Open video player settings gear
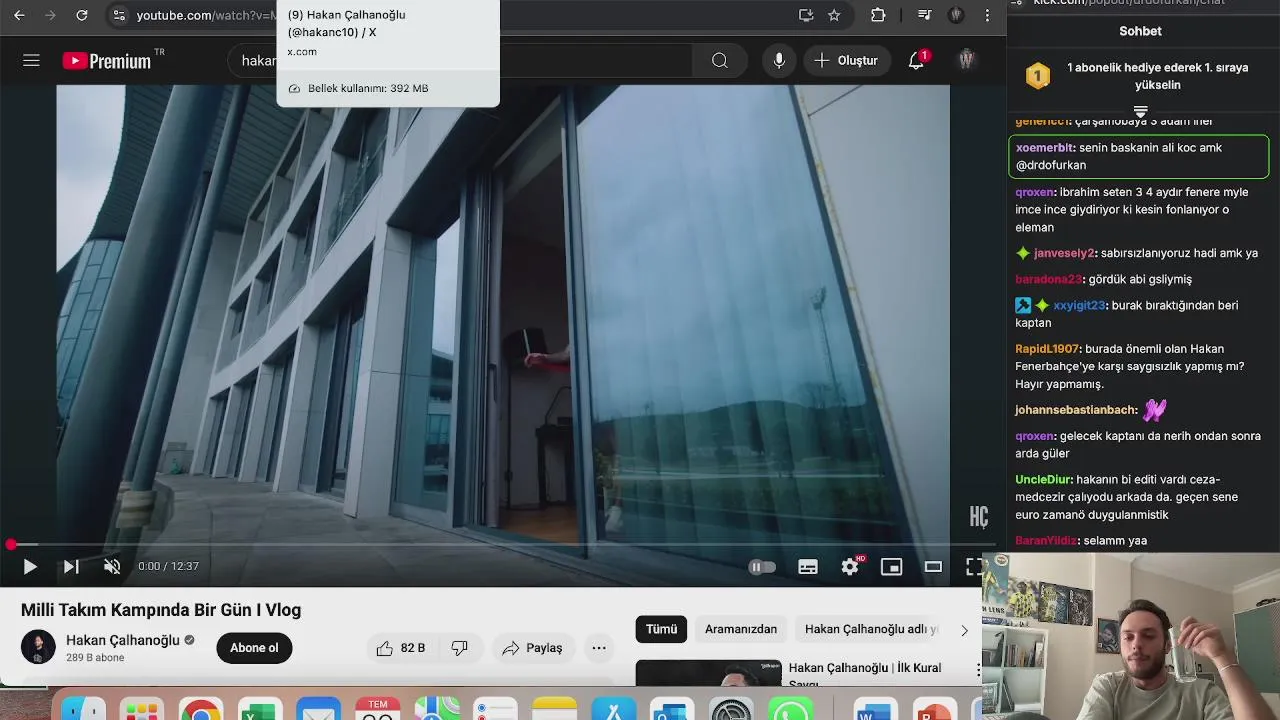1280x720 pixels. point(850,567)
